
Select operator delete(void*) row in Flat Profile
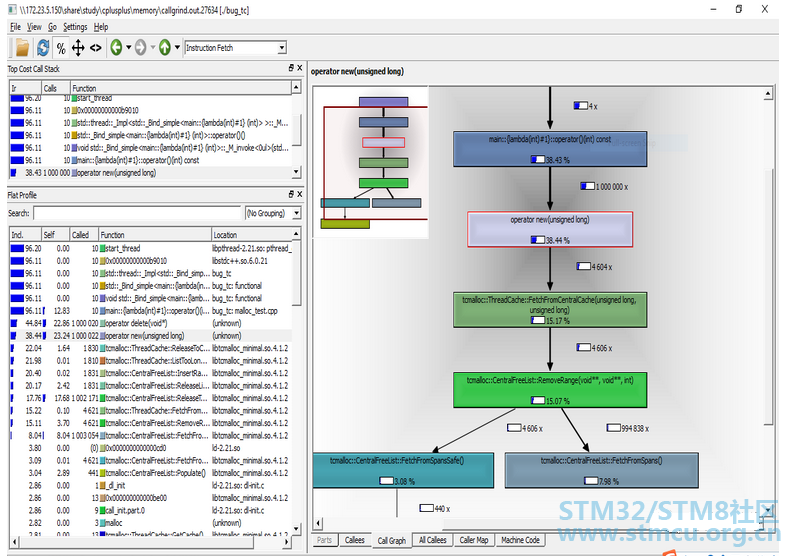pos(150,323)
